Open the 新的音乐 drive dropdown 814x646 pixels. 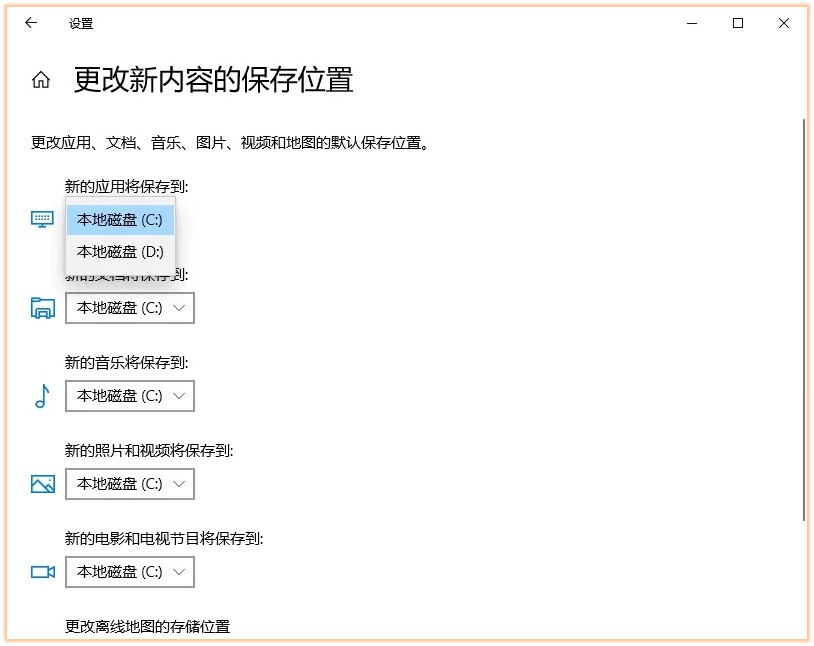point(130,396)
